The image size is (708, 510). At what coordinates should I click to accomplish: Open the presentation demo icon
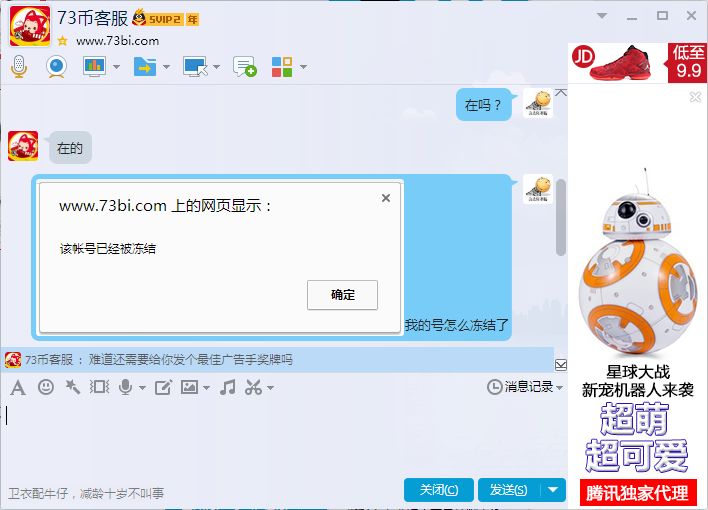pyautogui.click(x=94, y=66)
